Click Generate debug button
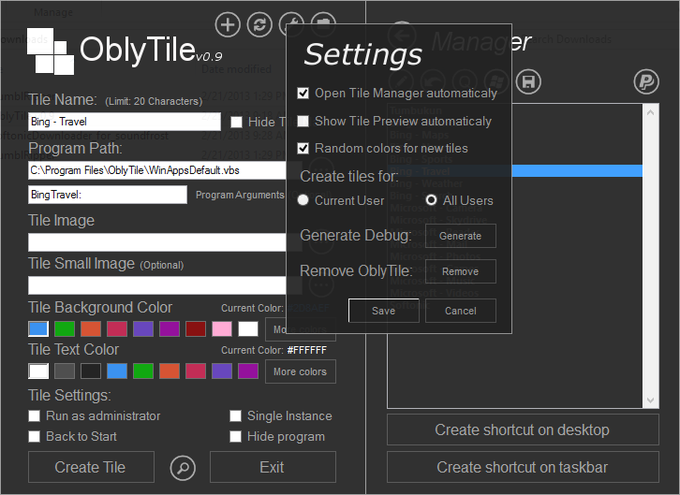The height and width of the screenshot is (495, 680). tap(461, 236)
